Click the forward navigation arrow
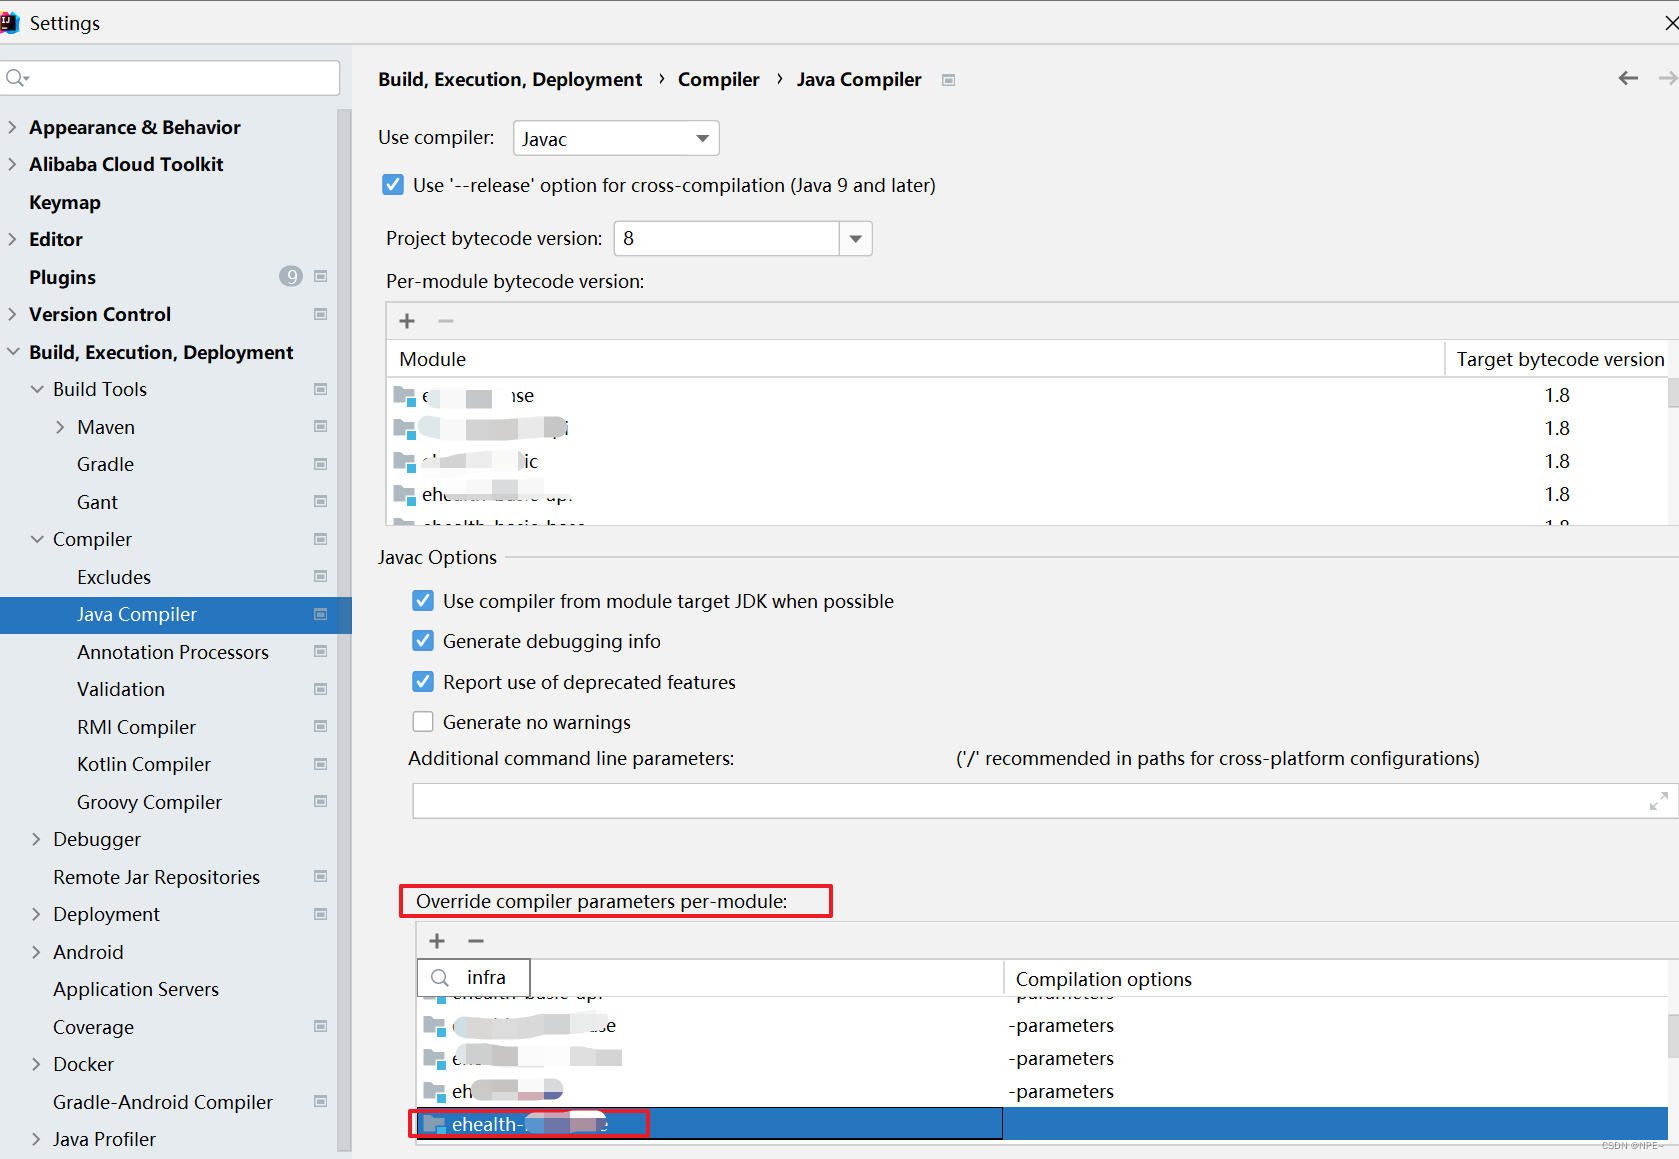1679x1159 pixels. pos(1668,78)
